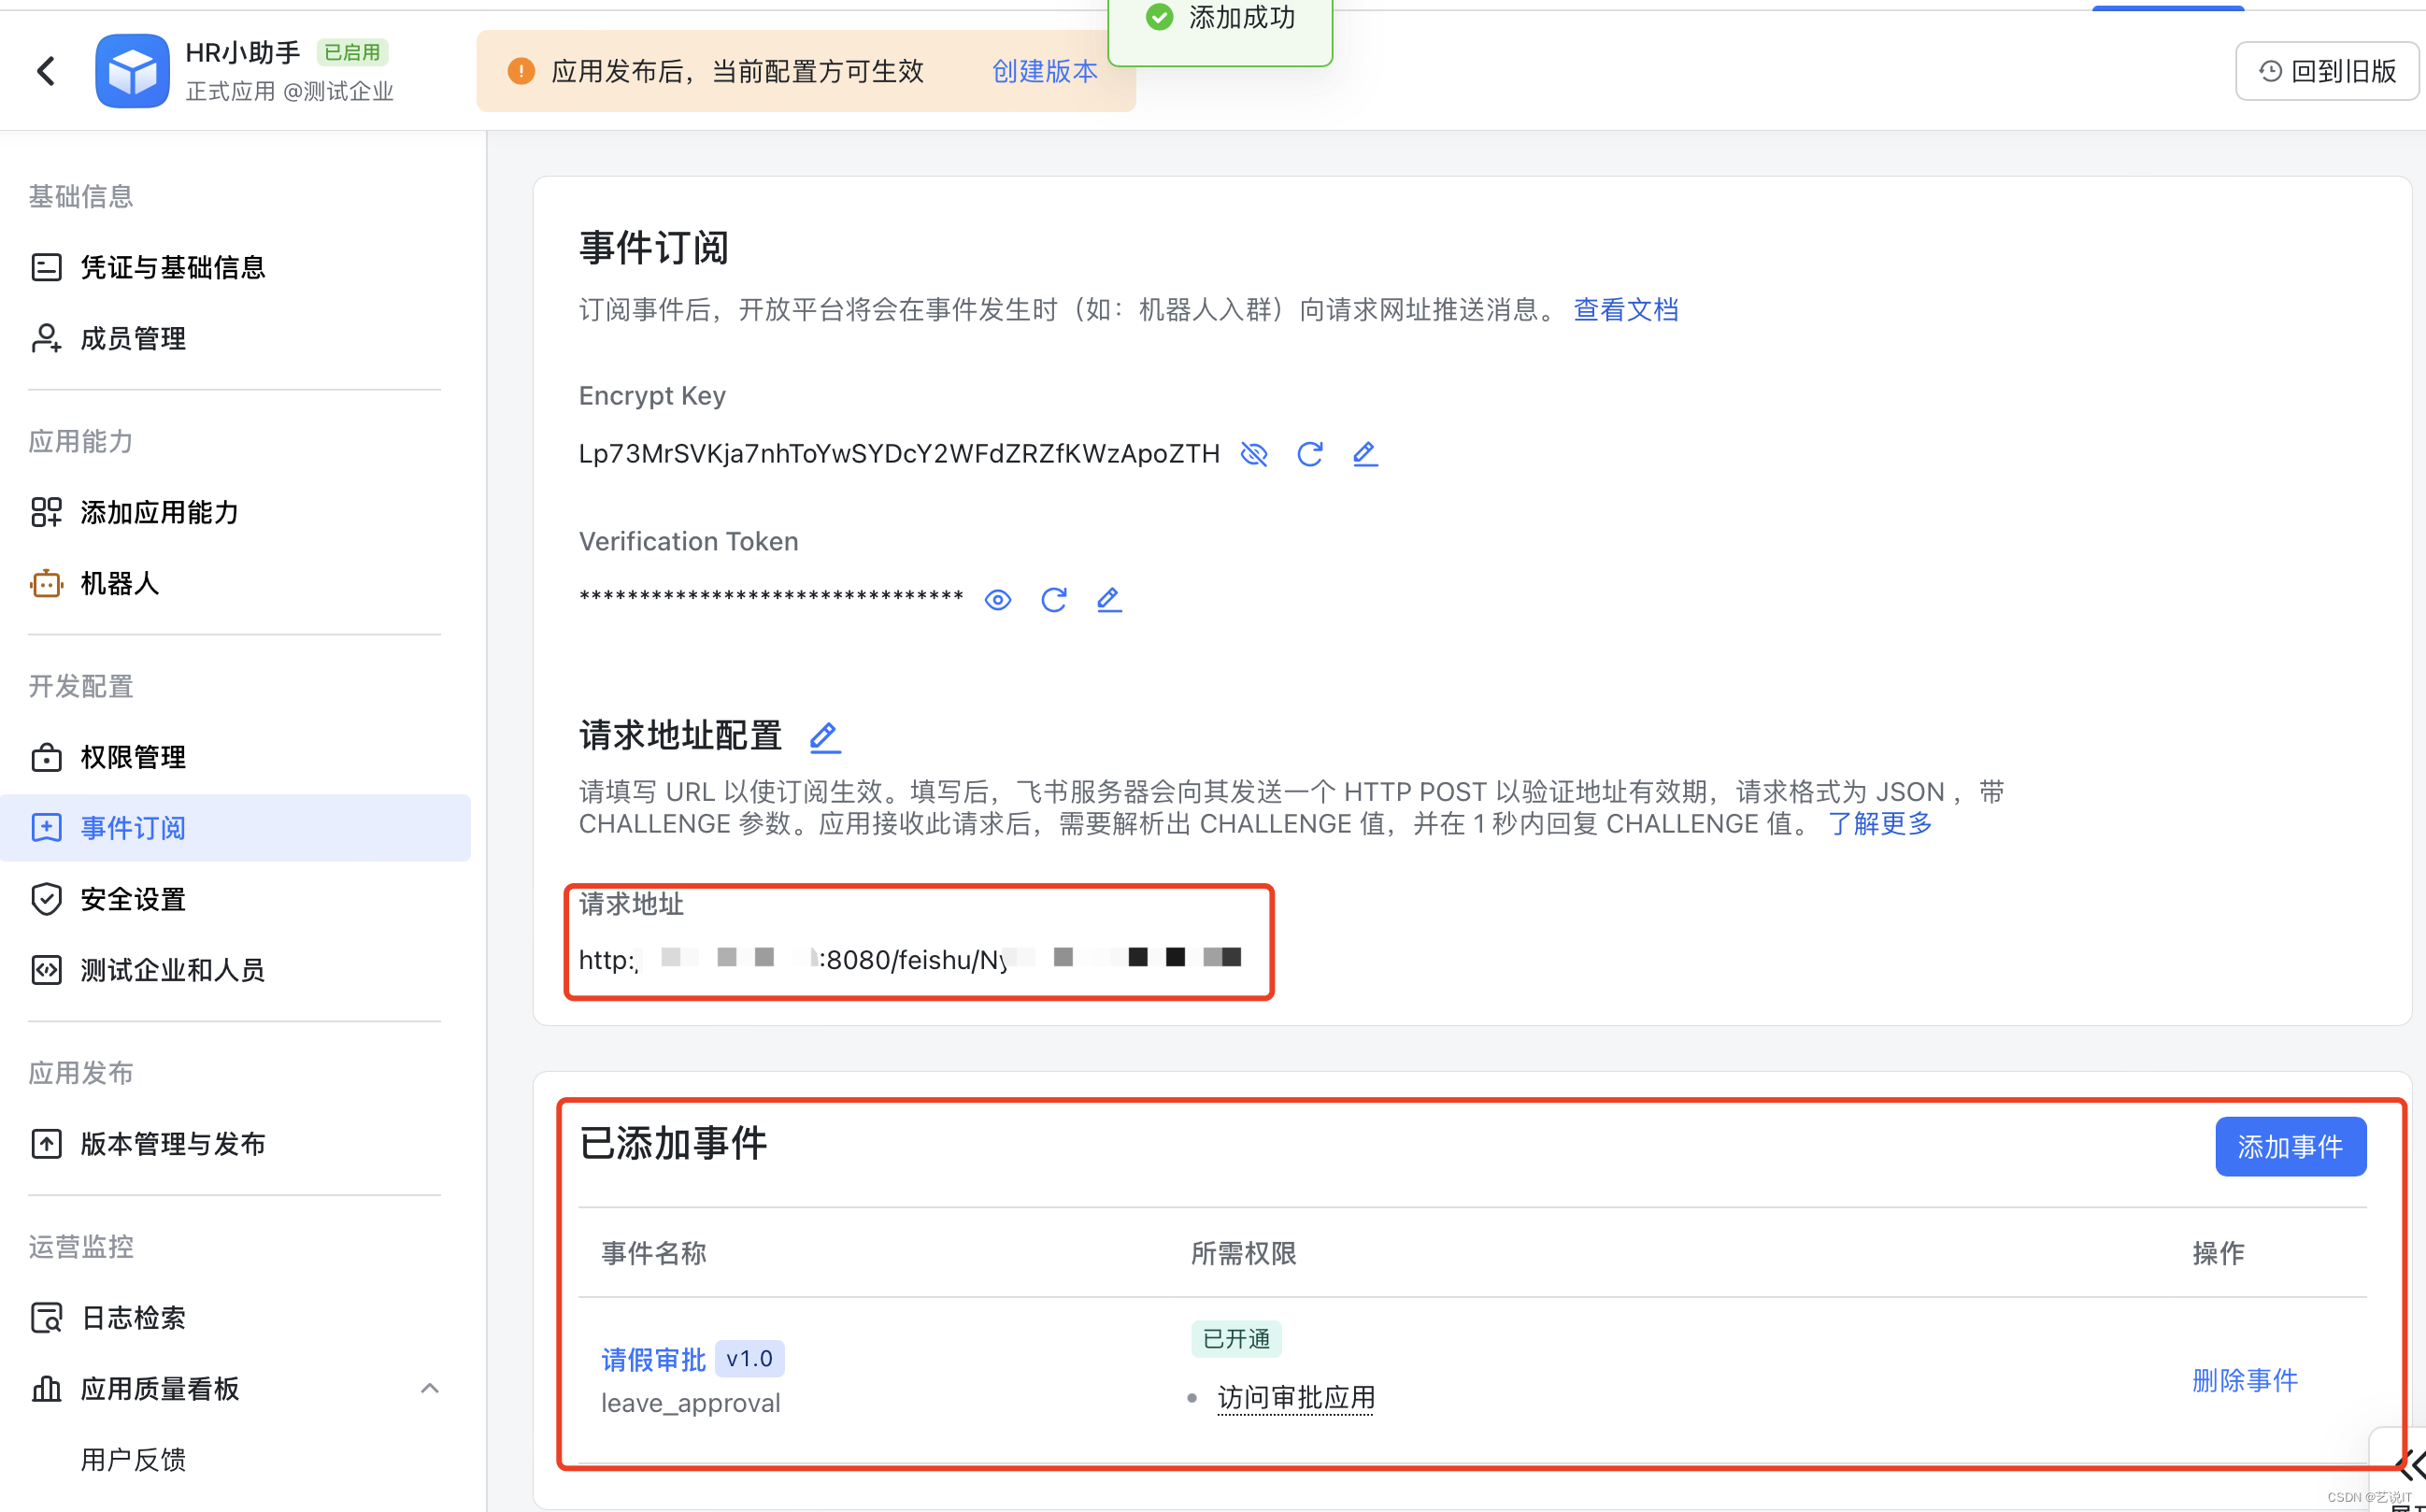Click 删除事件 for leave_approval
Screen dimensions: 2426x1512
pos(2244,1380)
